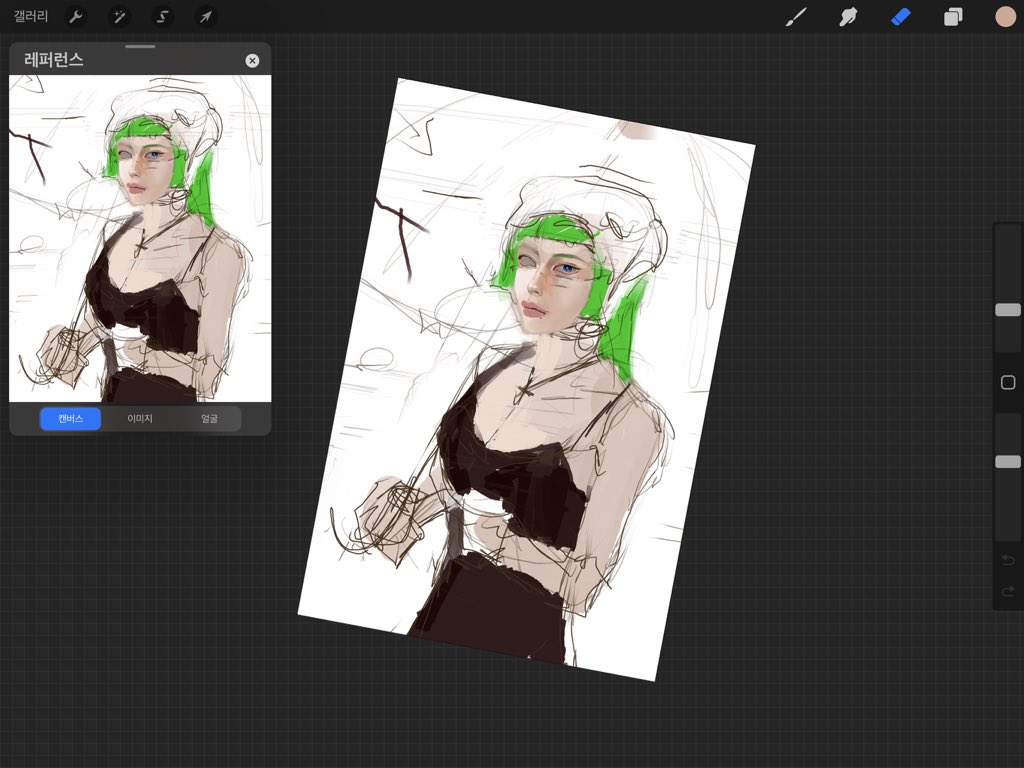Redo the action with sidebar arrow
Image resolution: width=1024 pixels, height=768 pixels.
[1008, 592]
